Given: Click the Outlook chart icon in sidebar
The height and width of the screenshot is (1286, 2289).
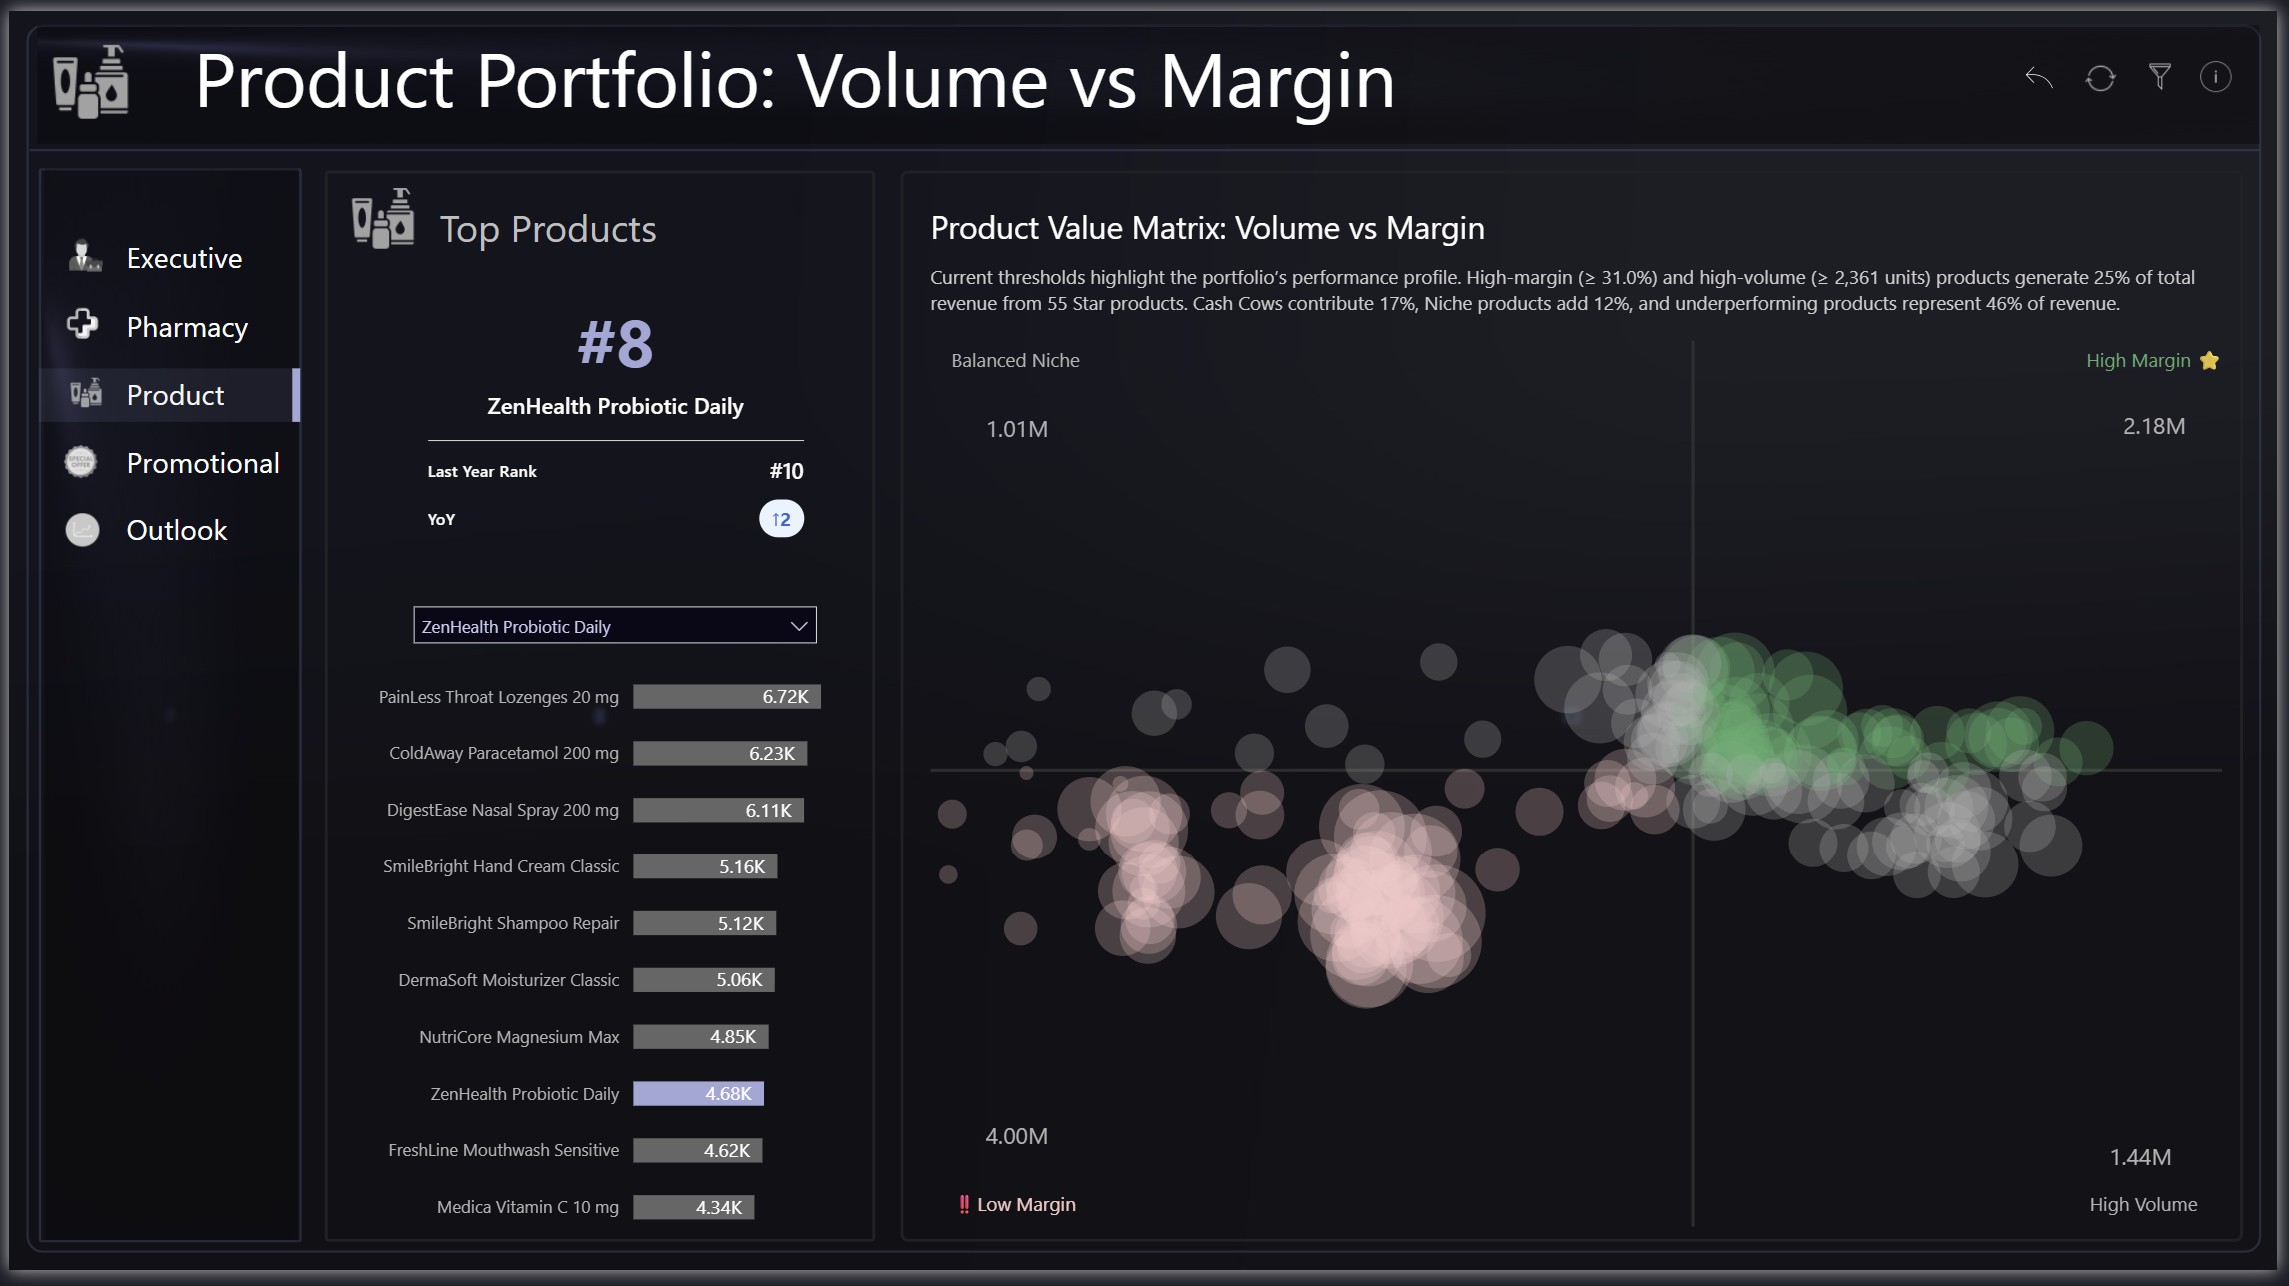Looking at the screenshot, I should click(x=82, y=529).
